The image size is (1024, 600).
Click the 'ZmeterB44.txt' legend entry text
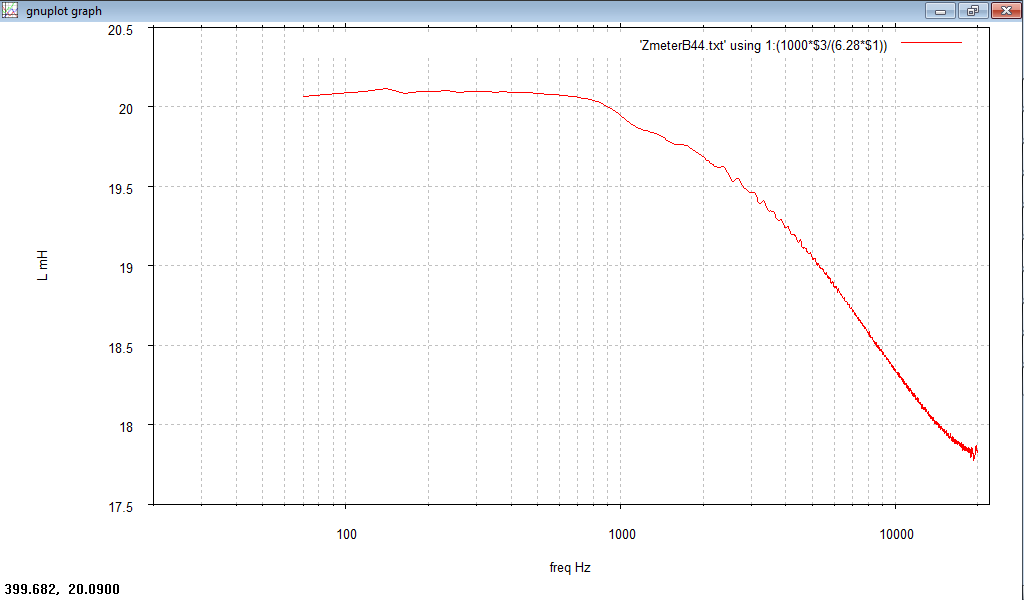pos(763,46)
